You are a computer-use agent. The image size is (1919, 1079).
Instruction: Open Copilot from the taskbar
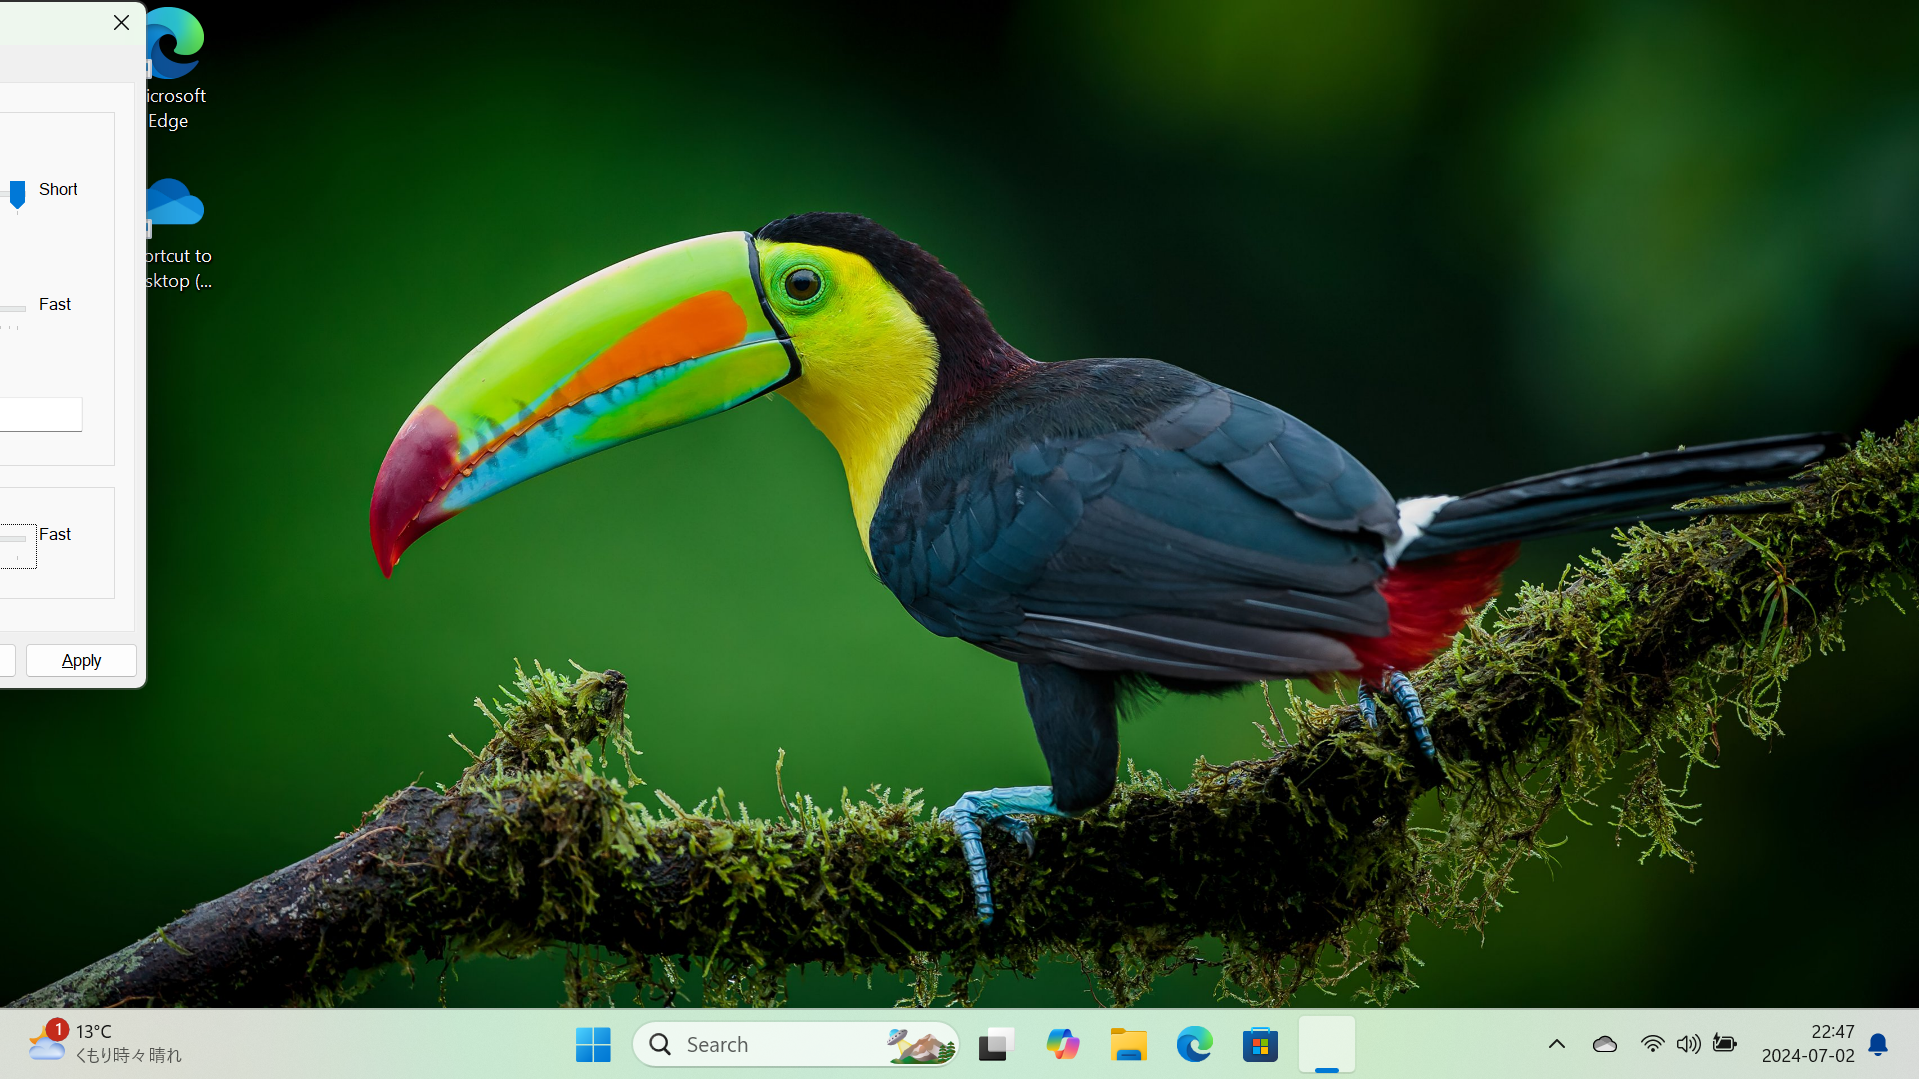(x=1062, y=1043)
